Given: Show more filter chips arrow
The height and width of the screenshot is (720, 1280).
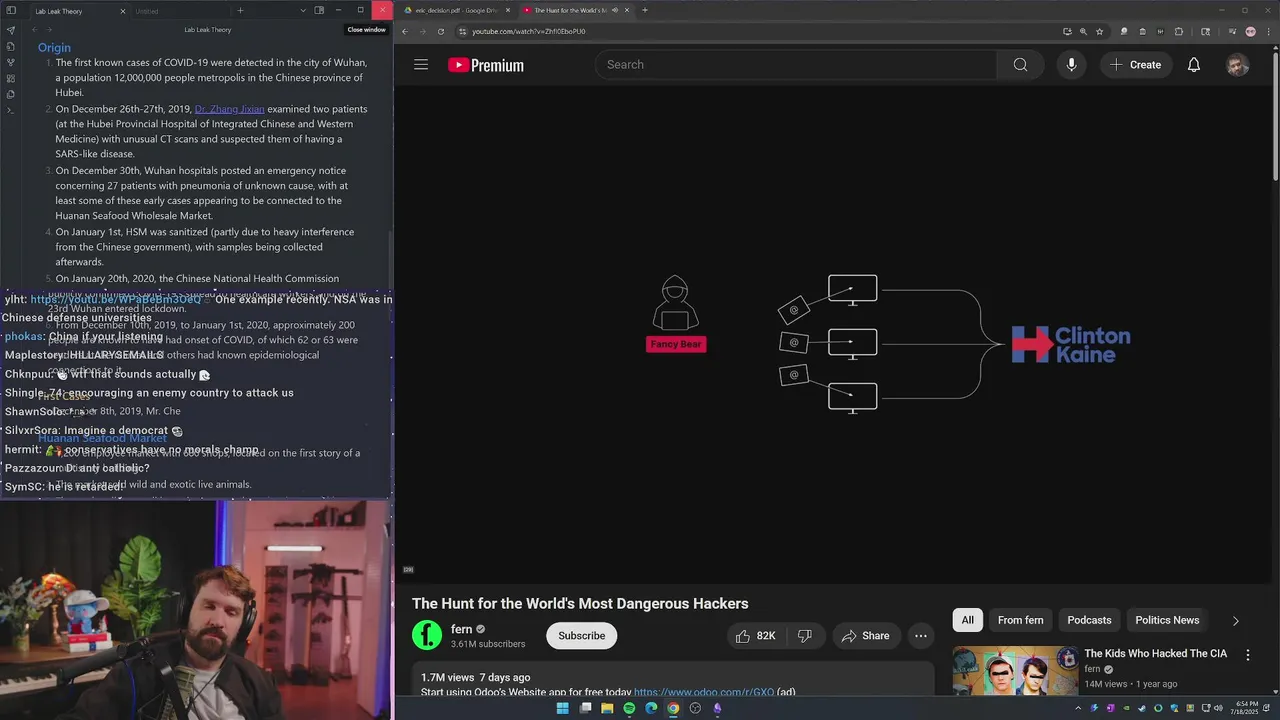Looking at the screenshot, I should click(x=1235, y=621).
